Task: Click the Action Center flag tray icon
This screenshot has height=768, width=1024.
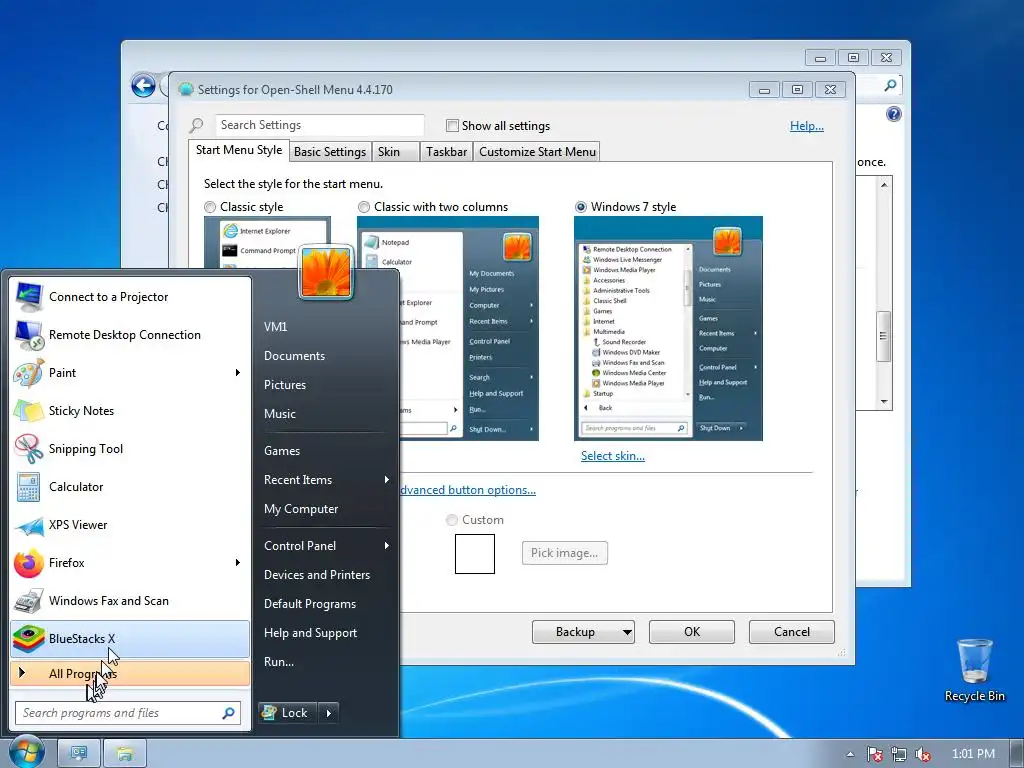Action: 874,754
